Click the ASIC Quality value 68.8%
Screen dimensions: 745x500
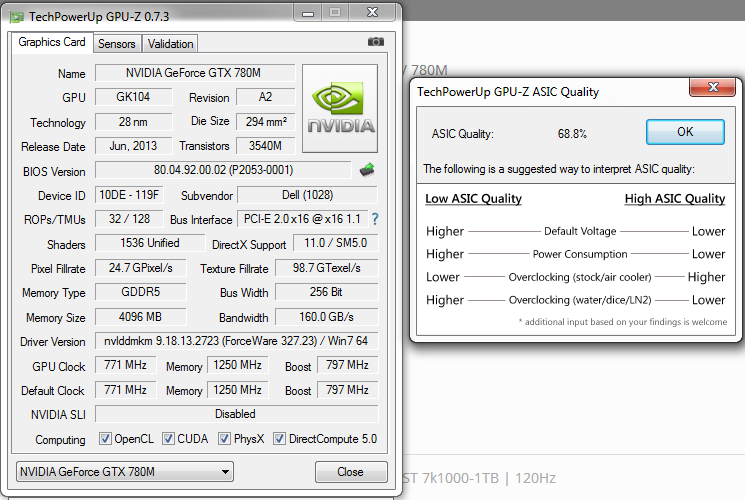[x=572, y=134]
